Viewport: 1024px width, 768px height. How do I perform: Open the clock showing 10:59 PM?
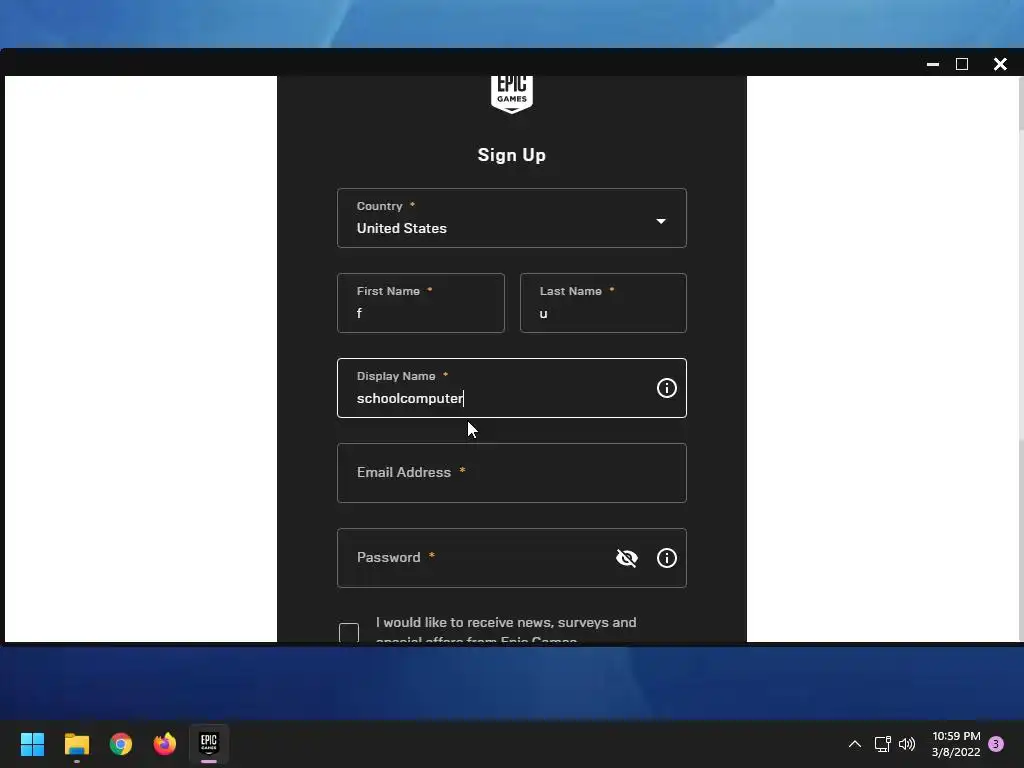(956, 744)
